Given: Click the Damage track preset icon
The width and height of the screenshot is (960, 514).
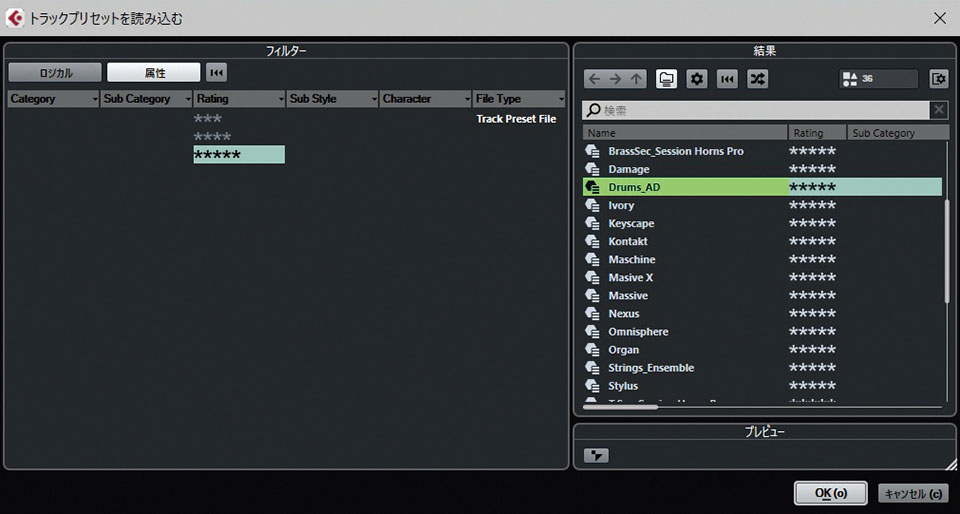Looking at the screenshot, I should (x=592, y=169).
